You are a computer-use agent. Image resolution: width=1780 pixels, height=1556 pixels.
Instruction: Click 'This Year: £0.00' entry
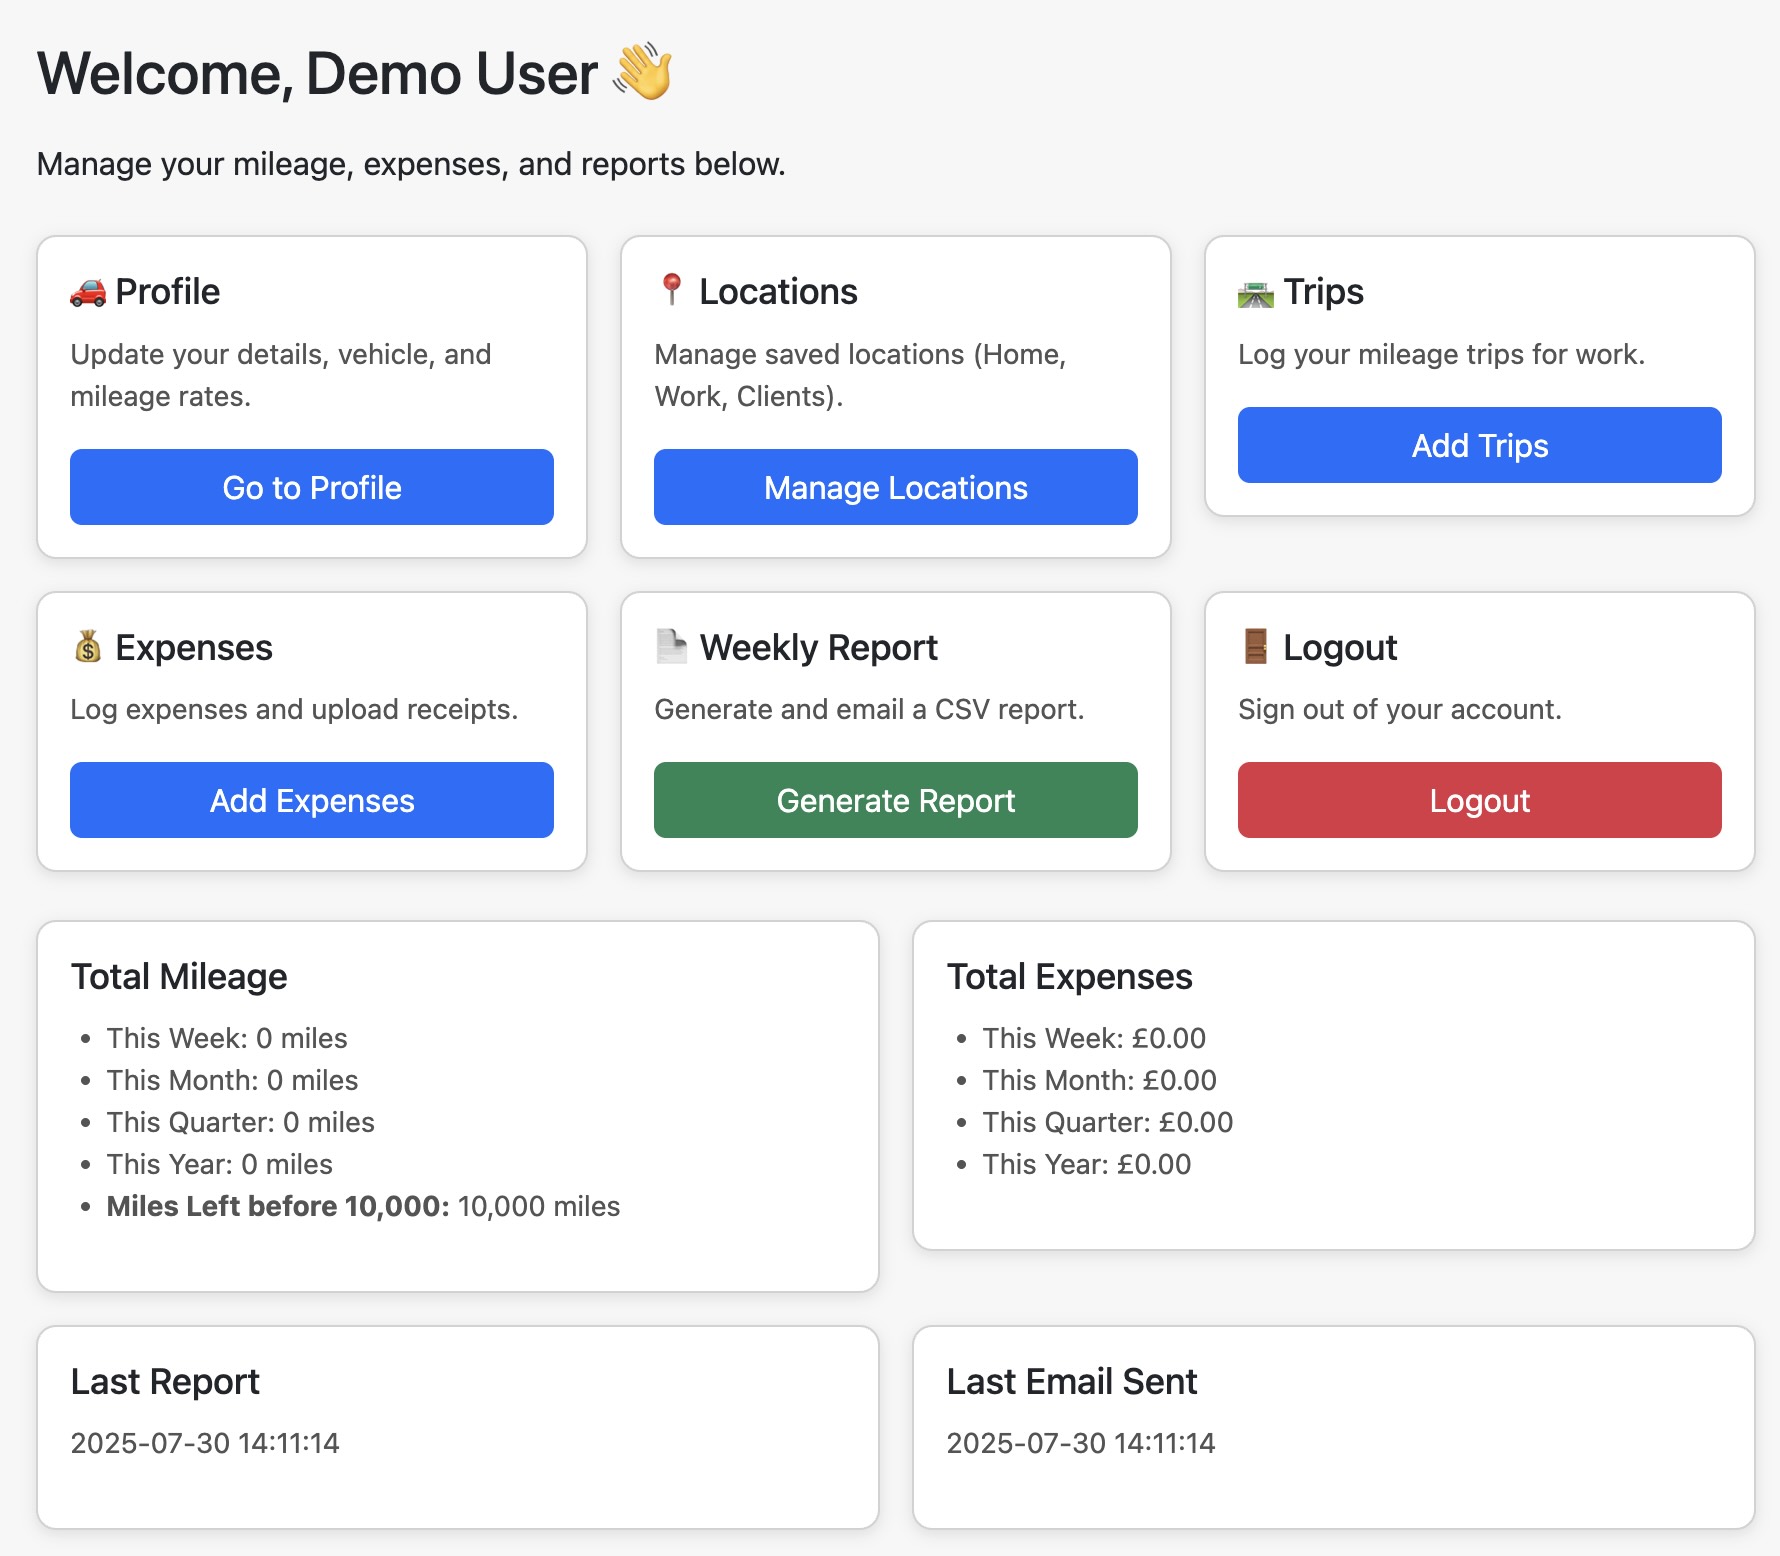(x=1087, y=1164)
